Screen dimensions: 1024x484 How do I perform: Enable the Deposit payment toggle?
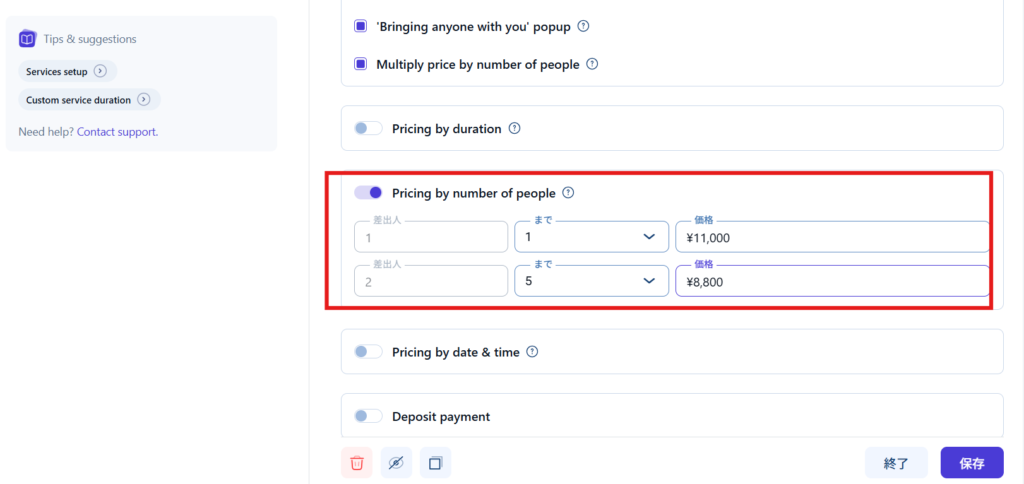point(368,416)
